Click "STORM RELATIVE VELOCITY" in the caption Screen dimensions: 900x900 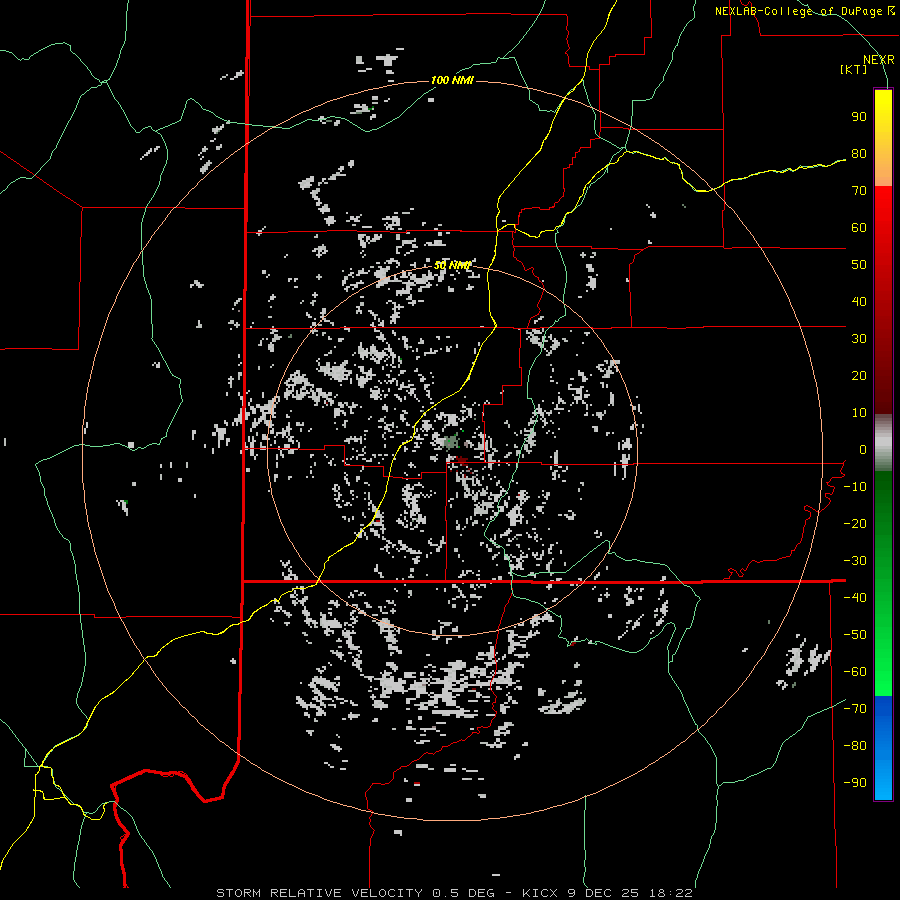[319, 893]
